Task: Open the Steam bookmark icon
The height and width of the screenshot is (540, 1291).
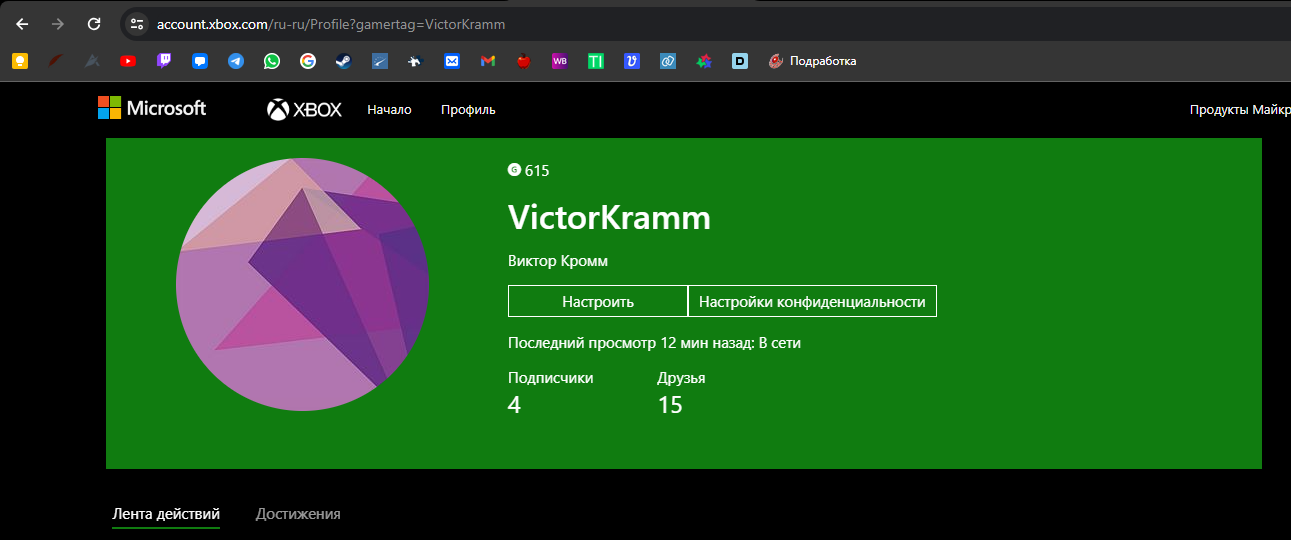Action: click(344, 61)
